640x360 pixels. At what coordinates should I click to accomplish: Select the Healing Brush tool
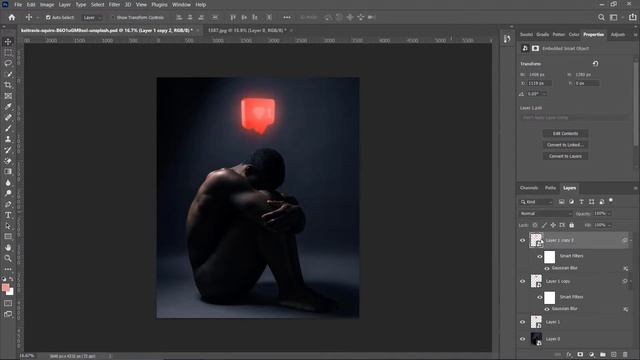pyautogui.click(x=8, y=118)
